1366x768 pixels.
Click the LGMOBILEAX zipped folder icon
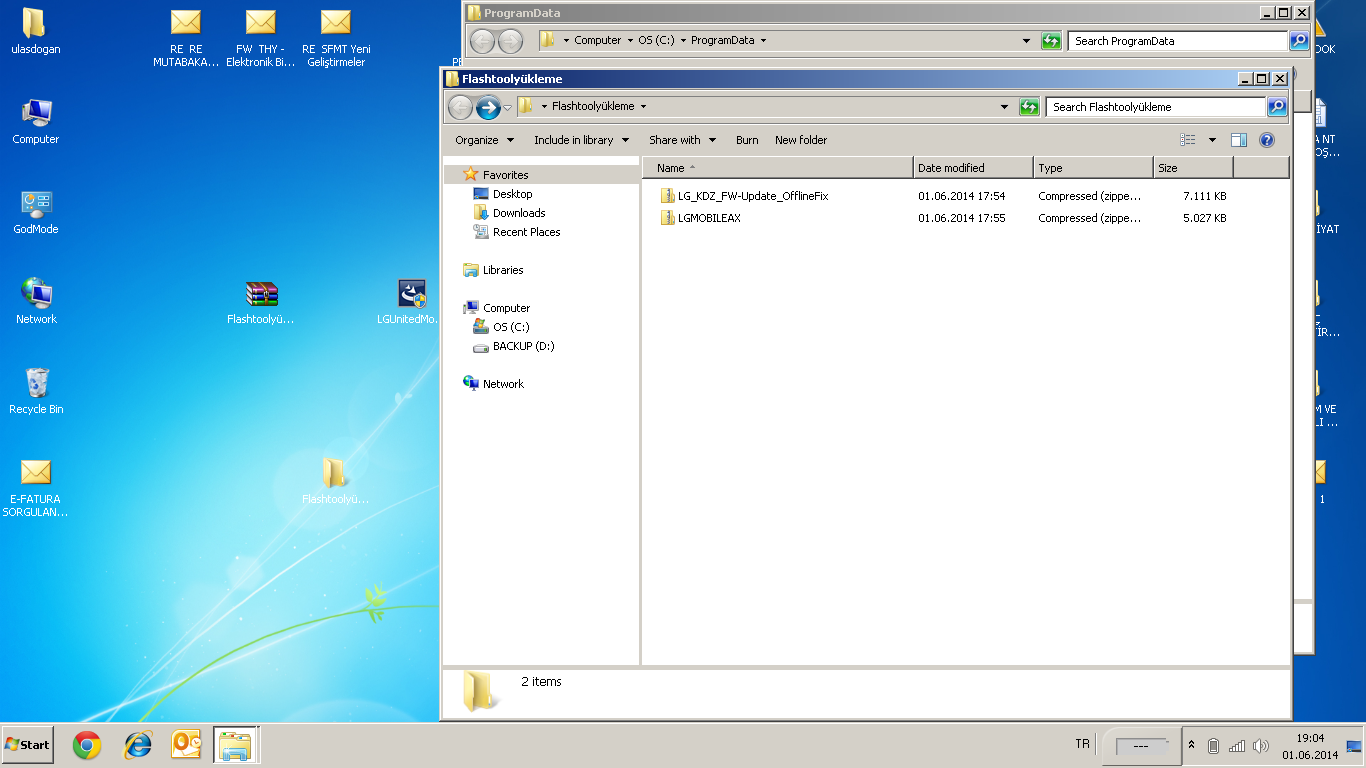point(668,218)
